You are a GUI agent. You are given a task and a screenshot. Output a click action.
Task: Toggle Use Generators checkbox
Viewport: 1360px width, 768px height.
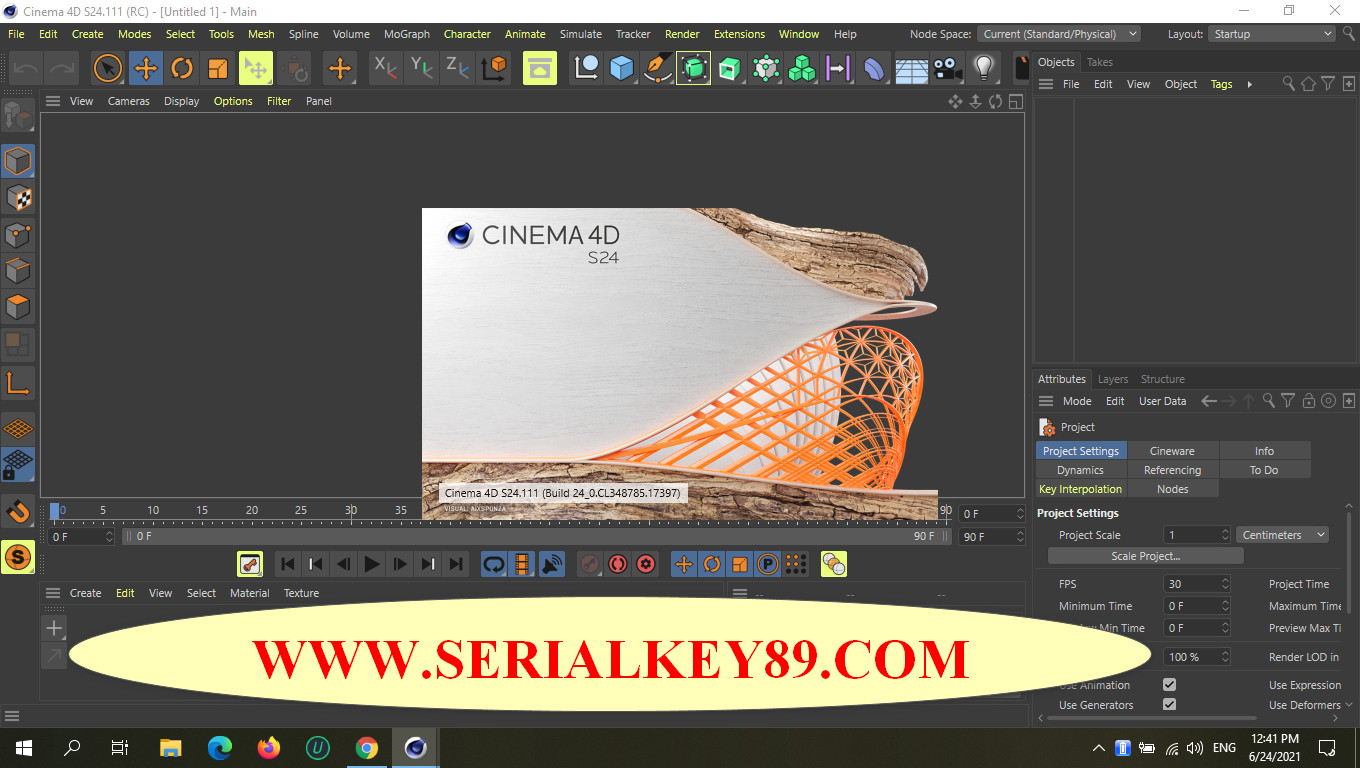click(x=1169, y=705)
